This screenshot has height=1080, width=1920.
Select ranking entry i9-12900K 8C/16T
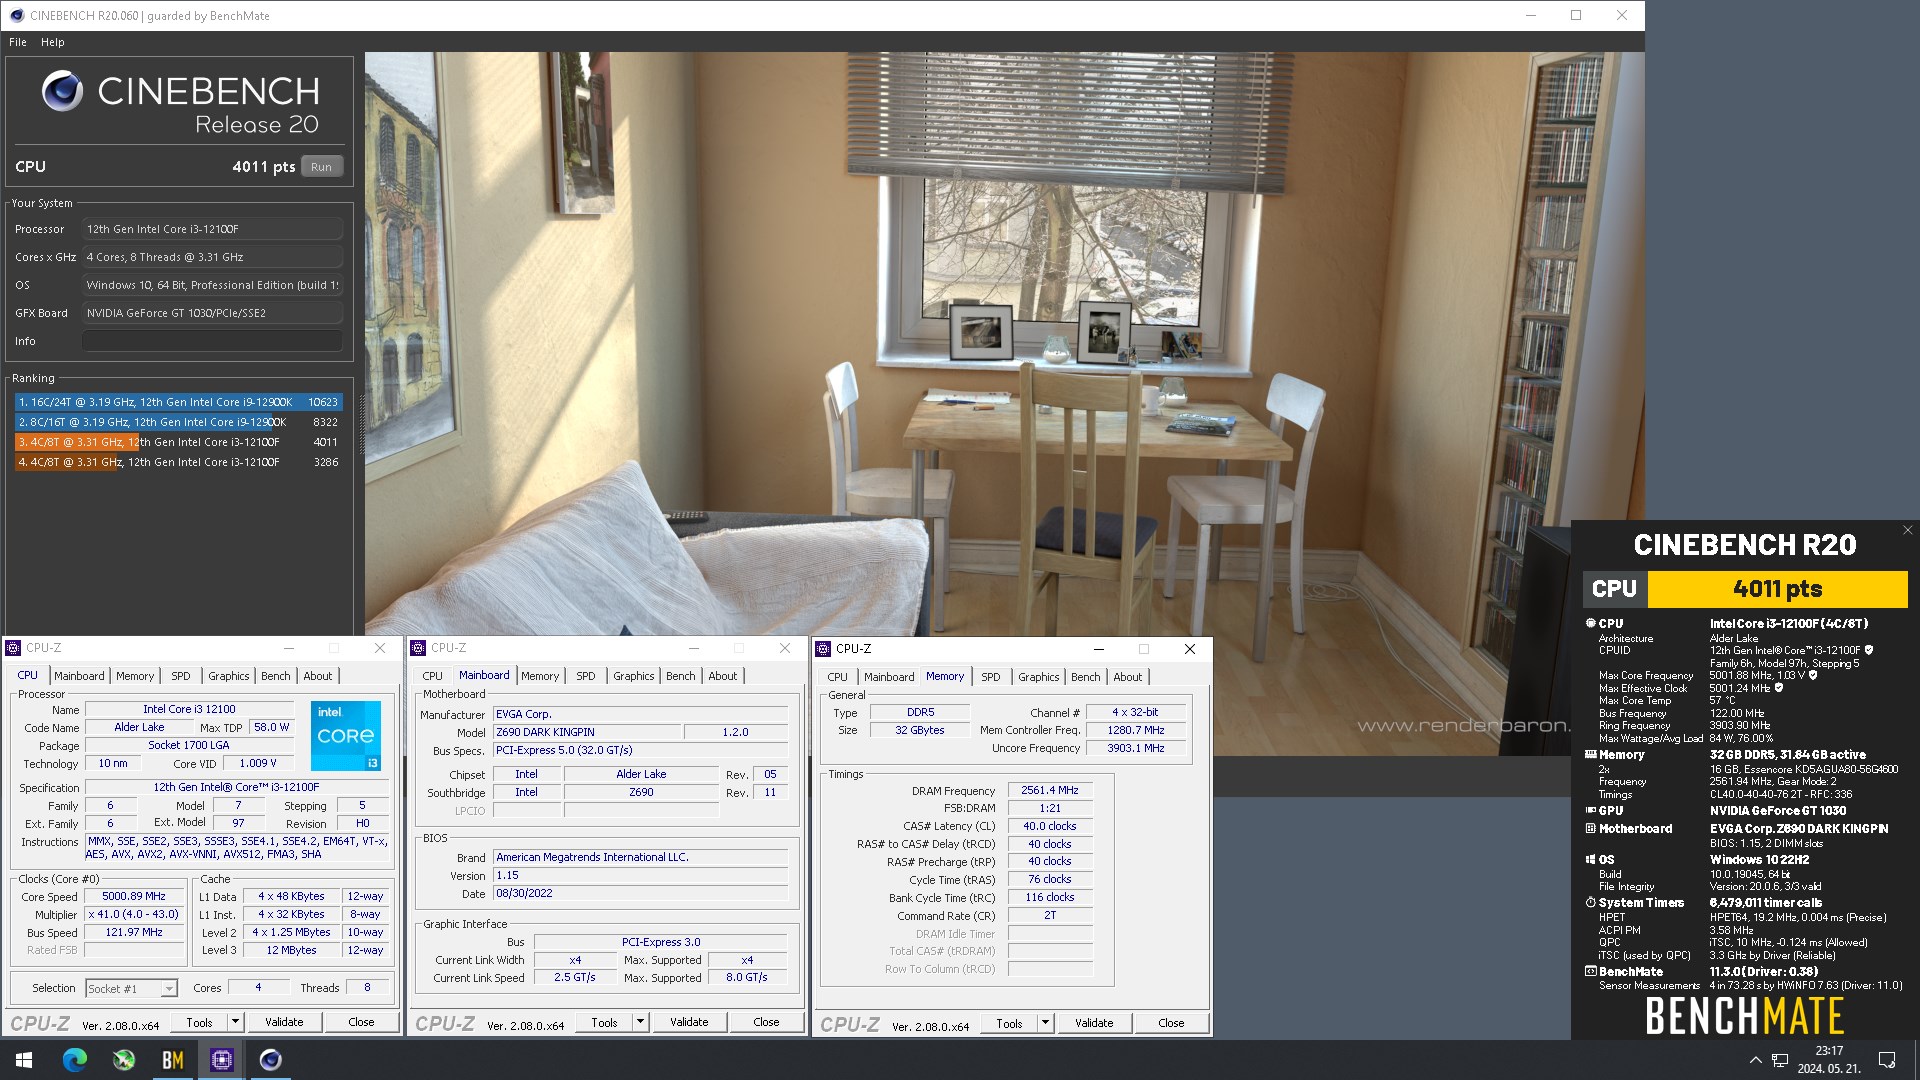click(x=178, y=422)
